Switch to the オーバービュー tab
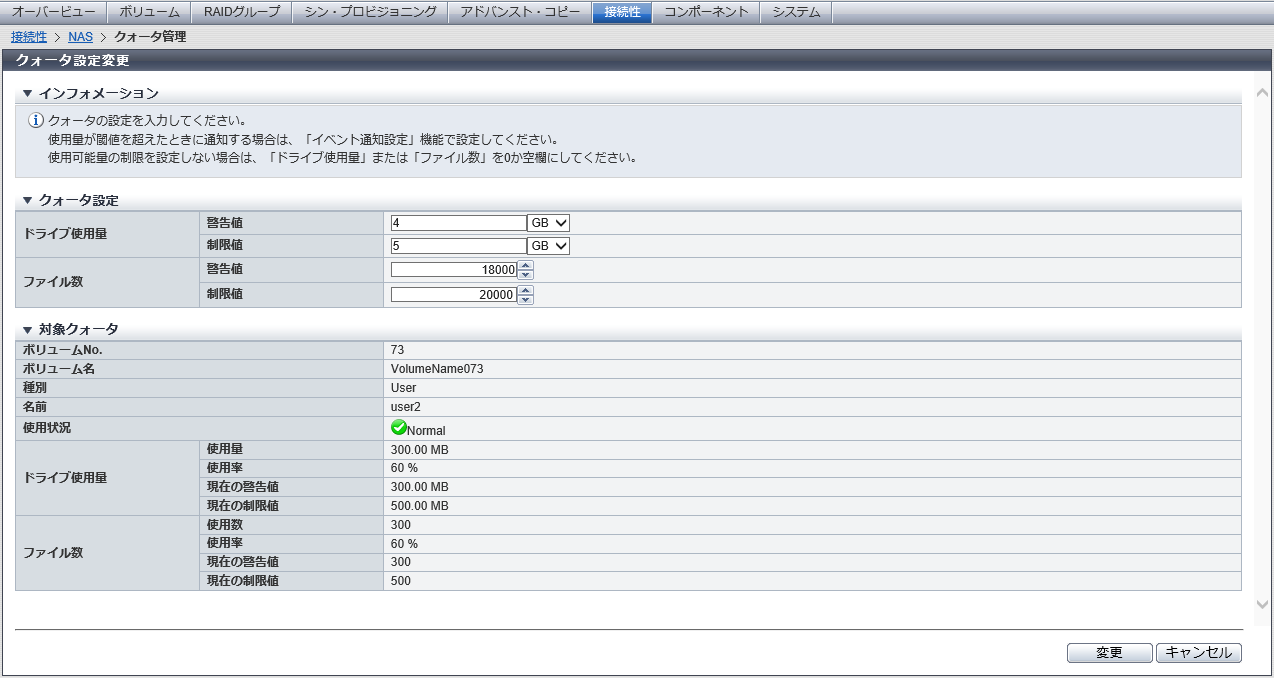The width and height of the screenshot is (1274, 678). (x=53, y=12)
